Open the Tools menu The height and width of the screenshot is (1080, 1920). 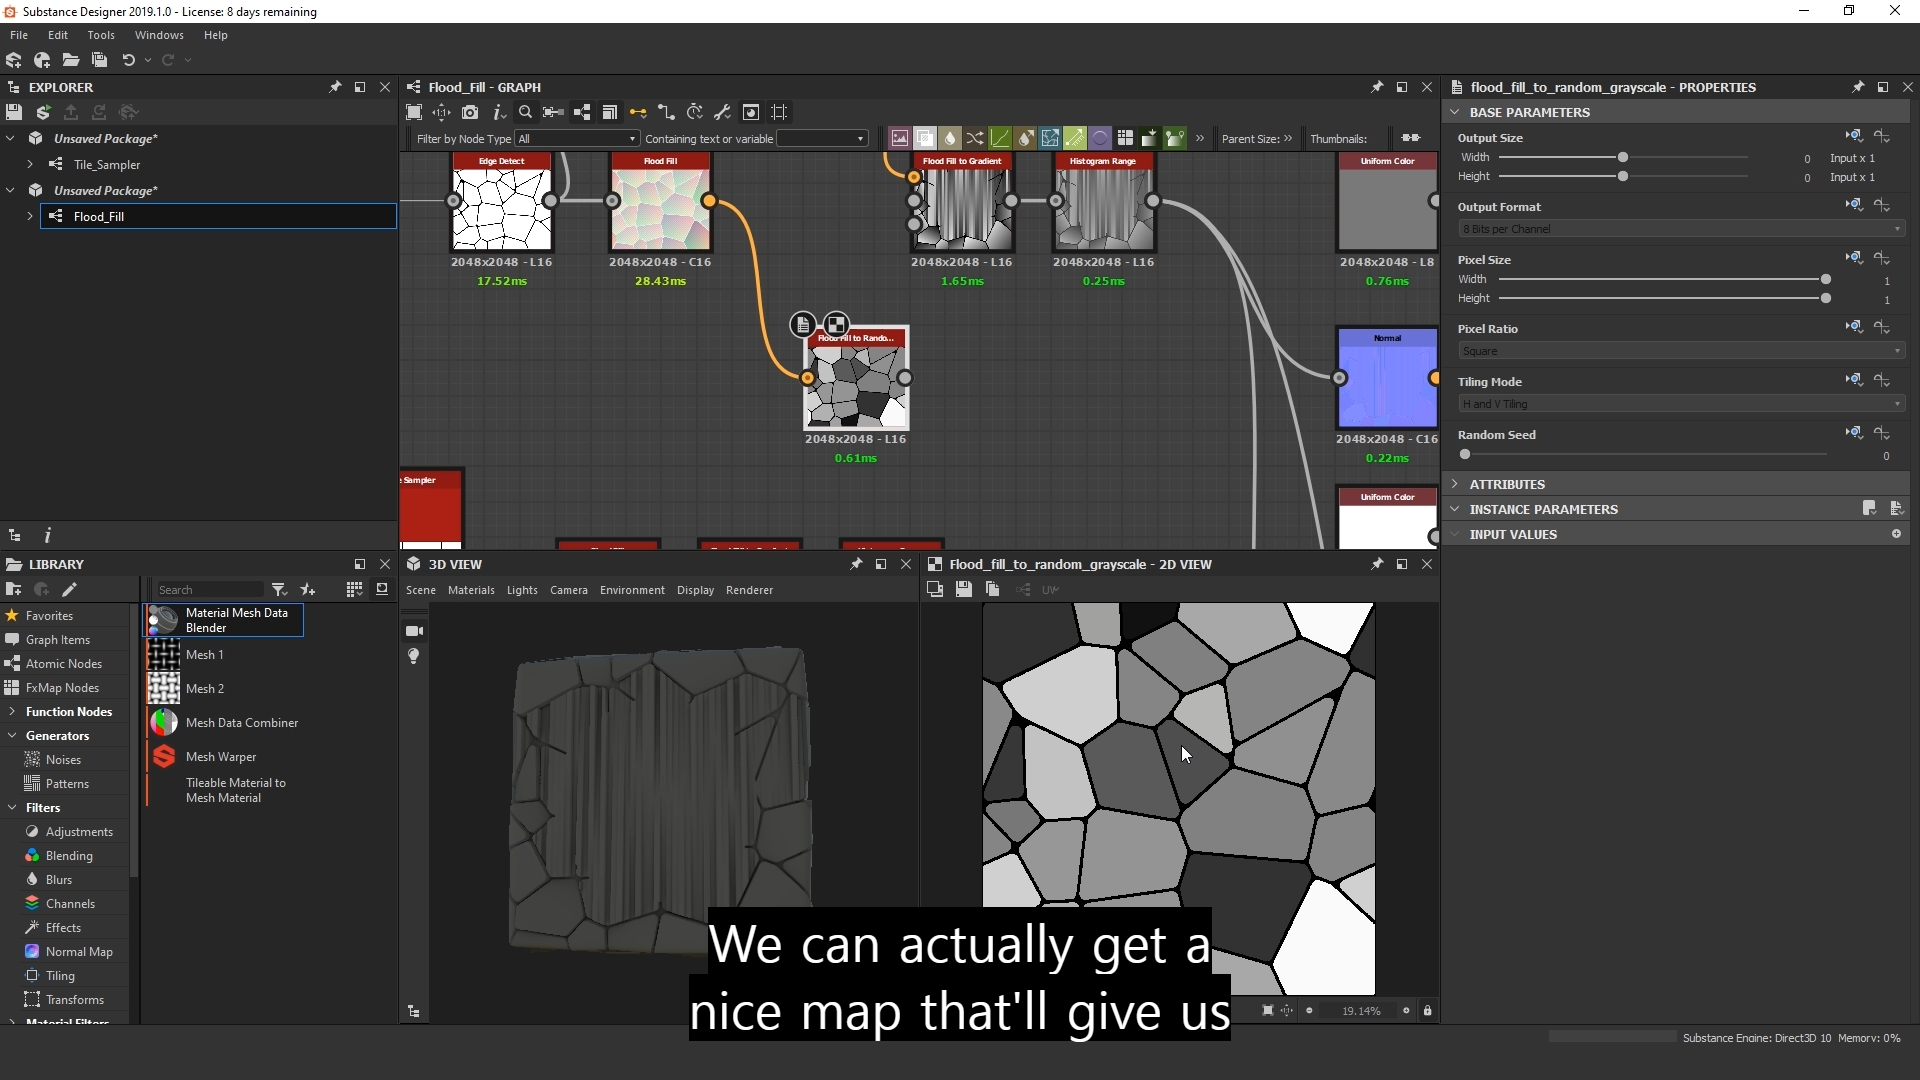101,35
